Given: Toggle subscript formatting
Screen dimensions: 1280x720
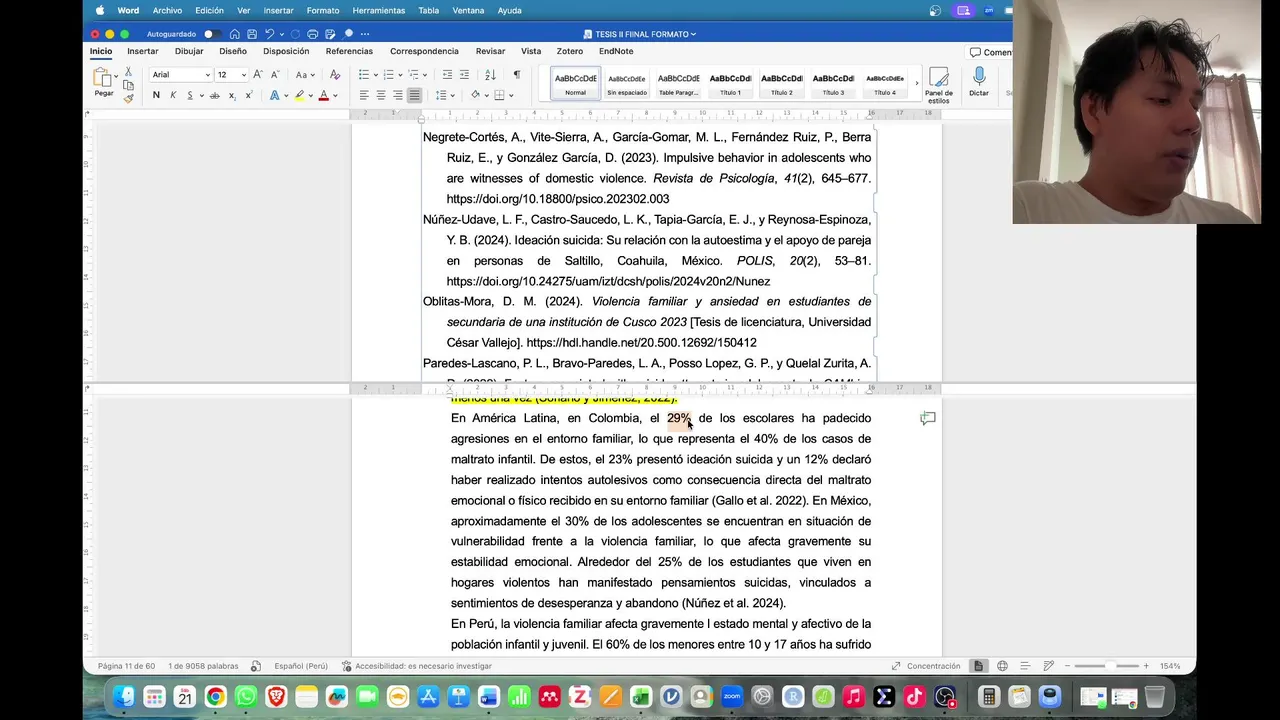Looking at the screenshot, I should [x=231, y=95].
